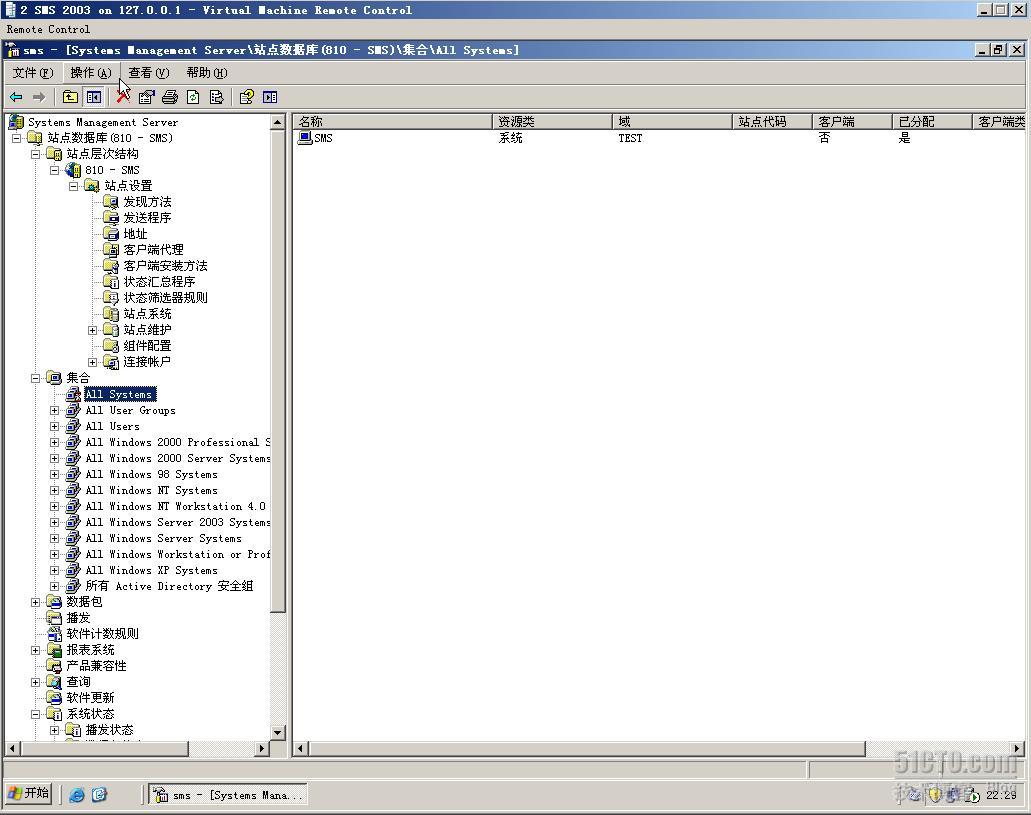Select the 发现方法 item icon

pyautogui.click(x=111, y=202)
